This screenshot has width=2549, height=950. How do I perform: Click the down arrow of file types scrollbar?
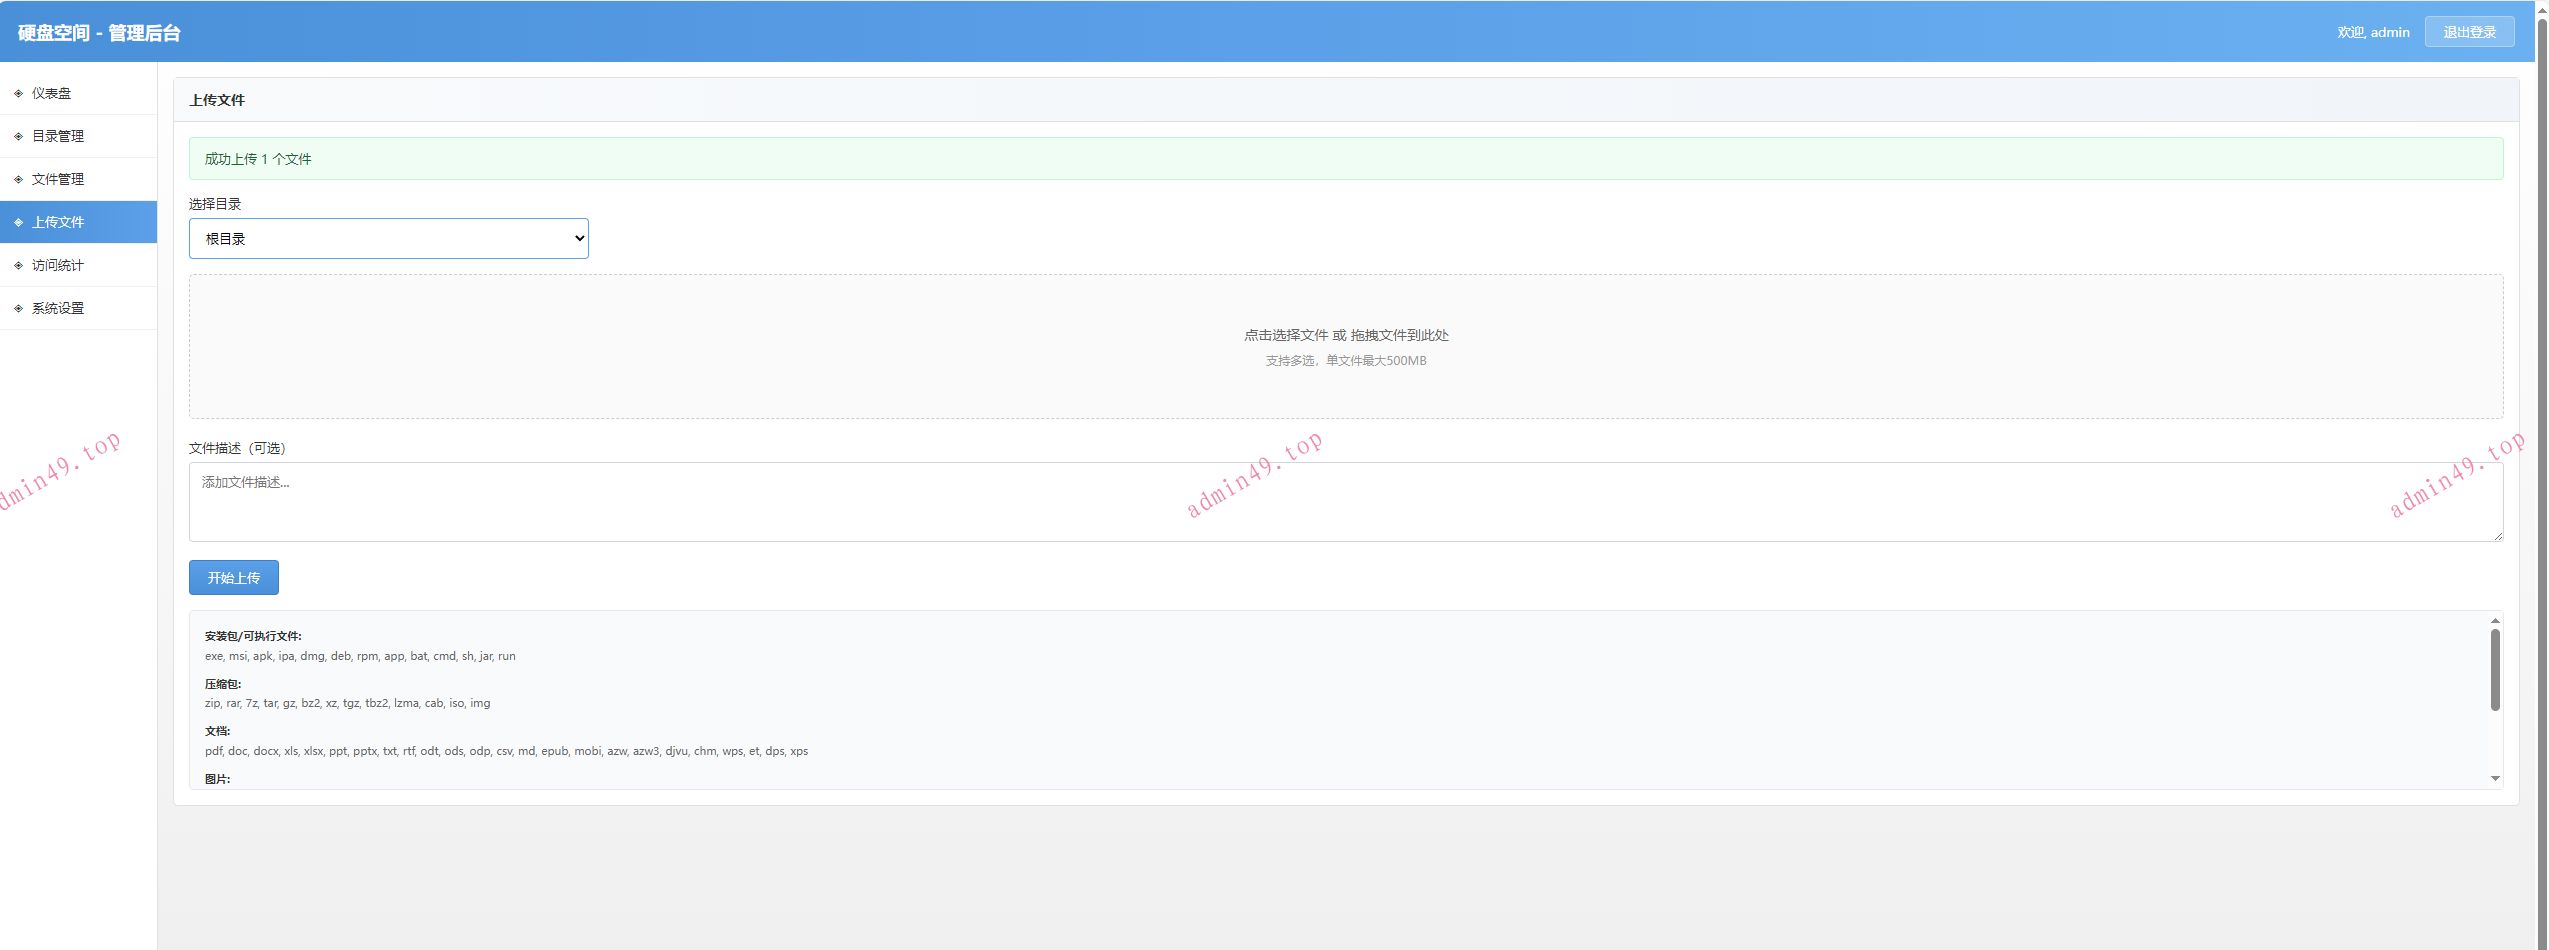tap(2495, 778)
